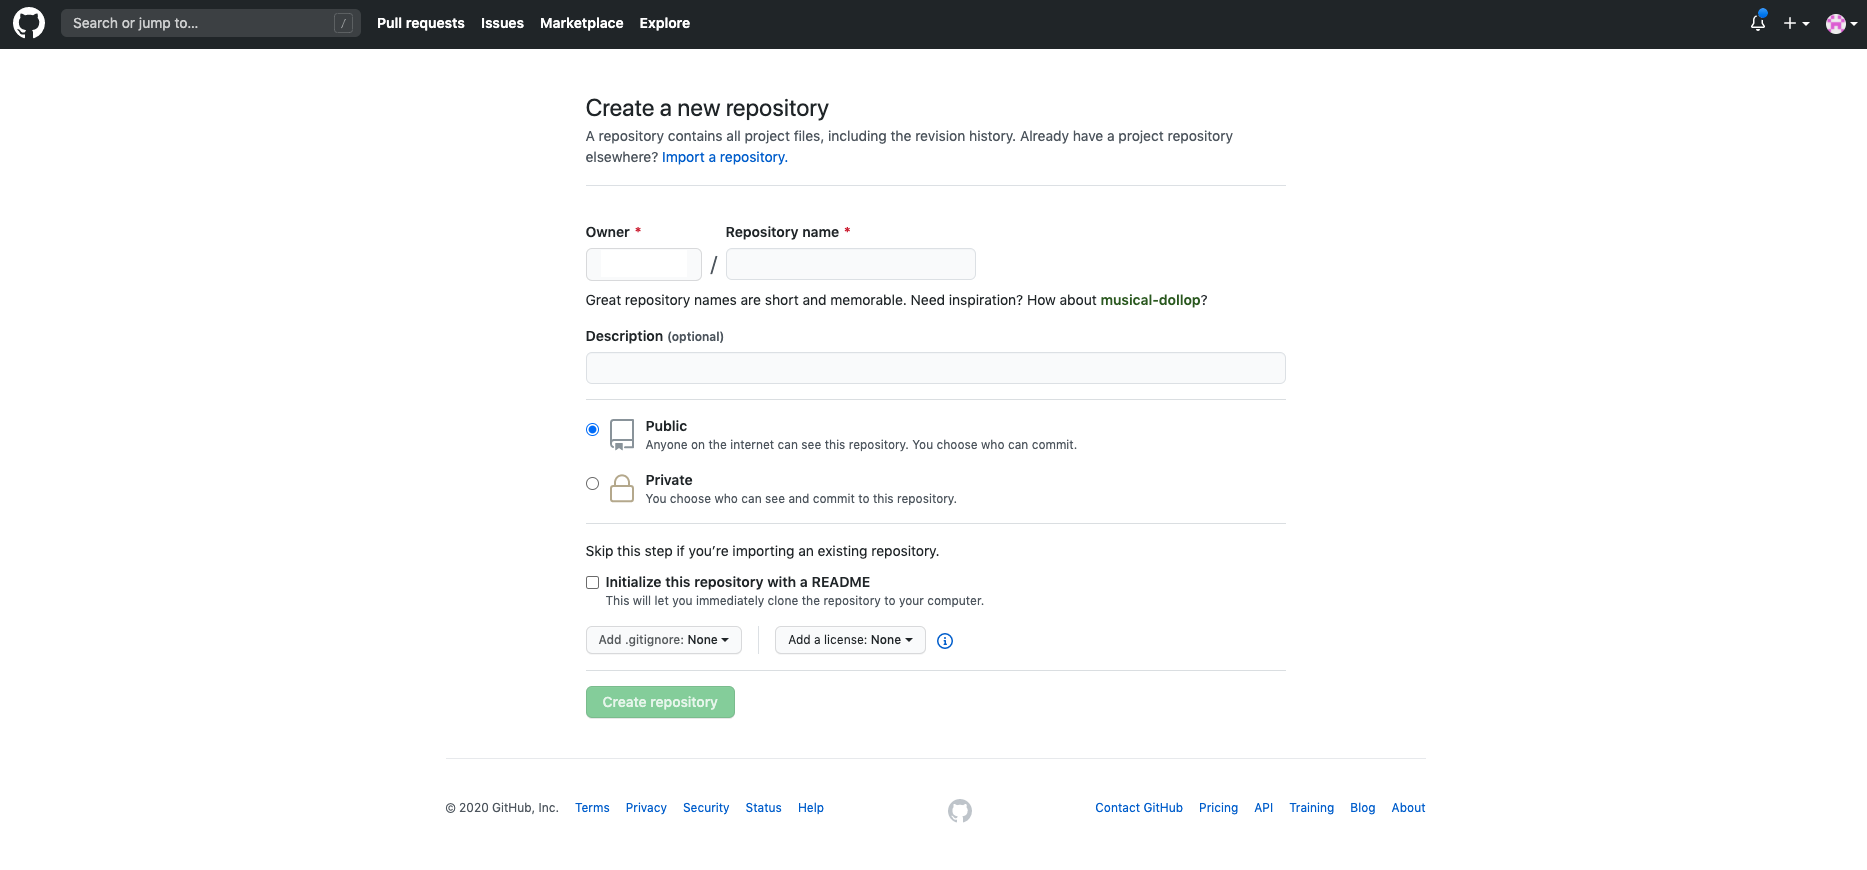Open the Training footer link
The width and height of the screenshot is (1867, 870).
coord(1311,808)
